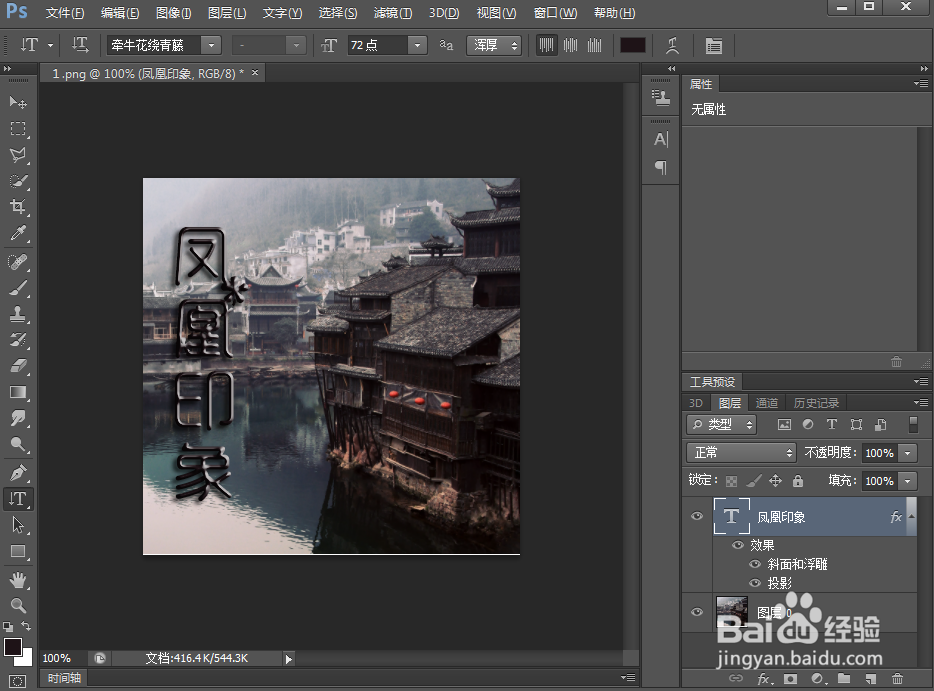934x691 pixels.
Task: Select the Smudge tool
Action: (x=18, y=418)
